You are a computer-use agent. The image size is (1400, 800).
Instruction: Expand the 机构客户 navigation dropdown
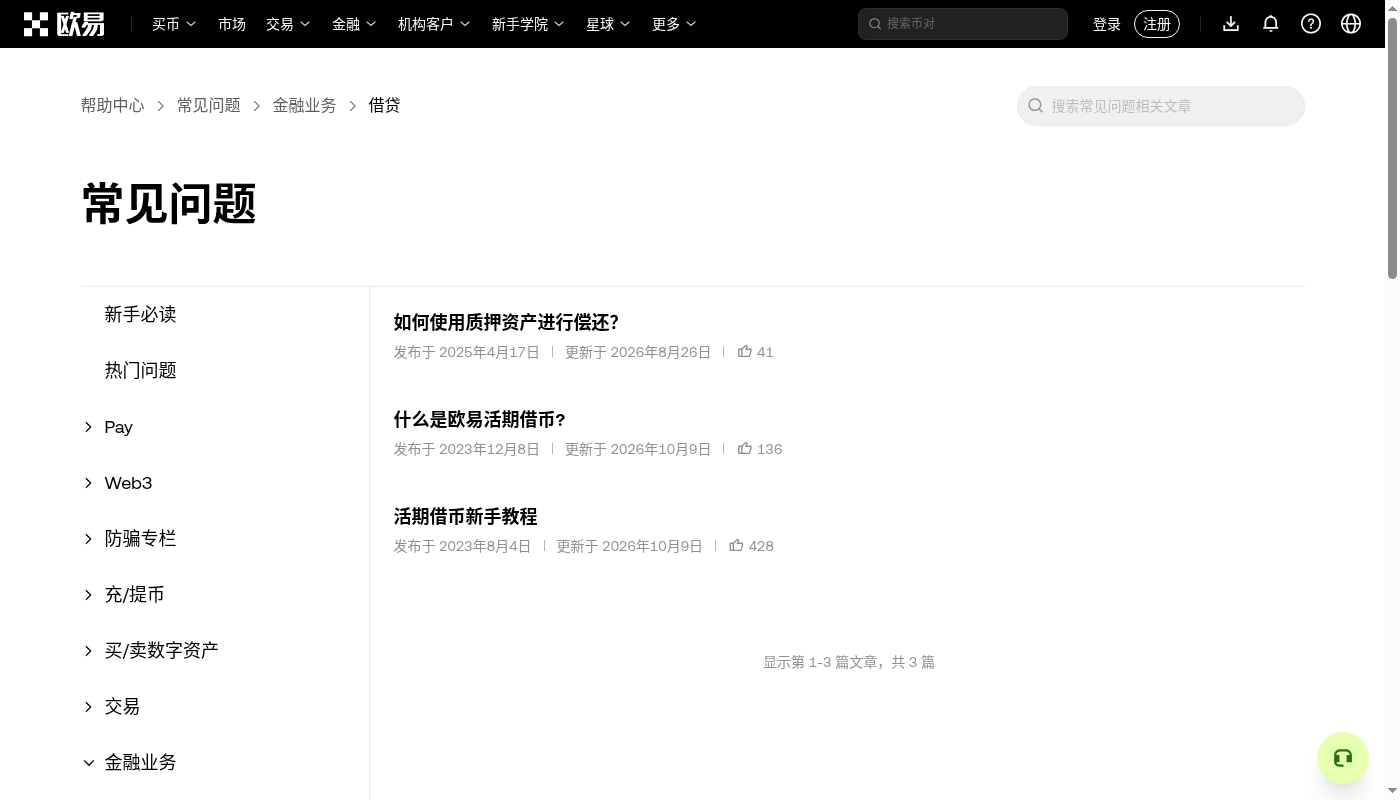click(x=434, y=24)
